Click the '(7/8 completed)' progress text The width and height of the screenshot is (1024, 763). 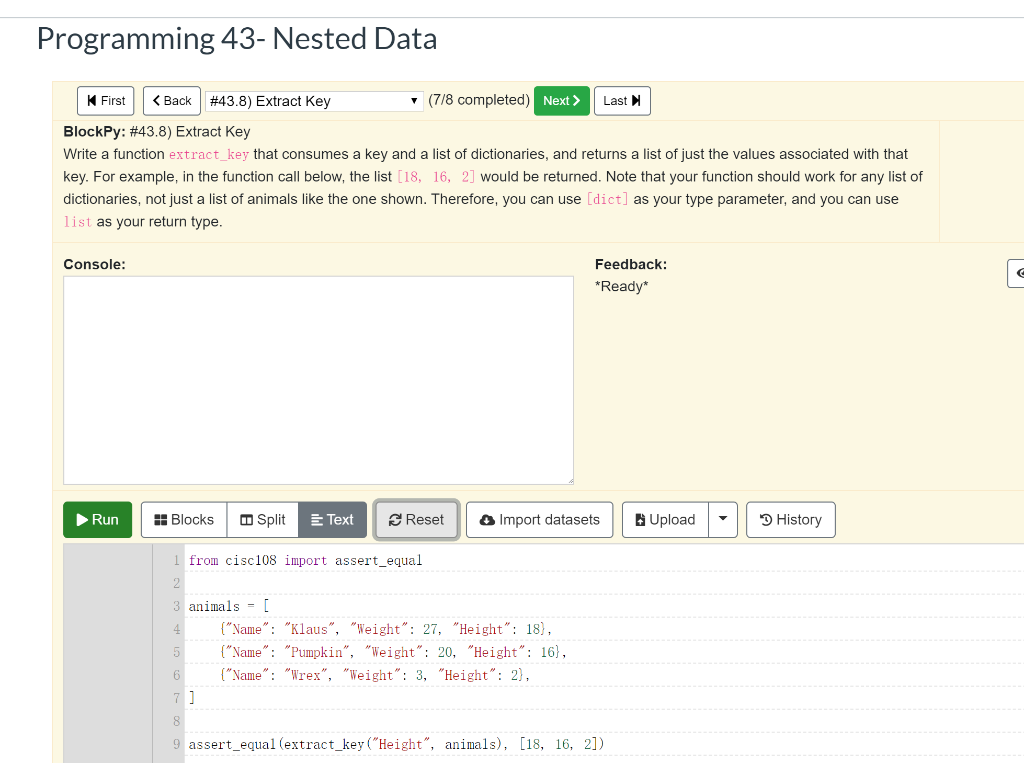479,100
